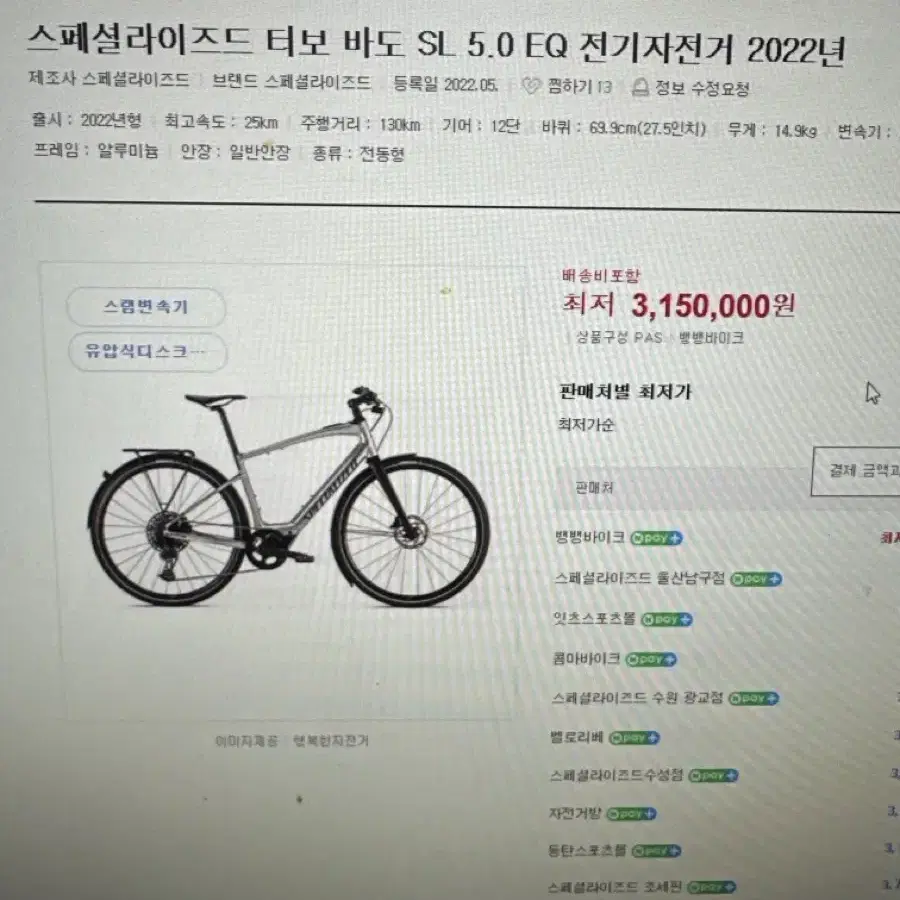
Task: Click Npay badge beside 동탄스포츠몰
Action: 656,851
